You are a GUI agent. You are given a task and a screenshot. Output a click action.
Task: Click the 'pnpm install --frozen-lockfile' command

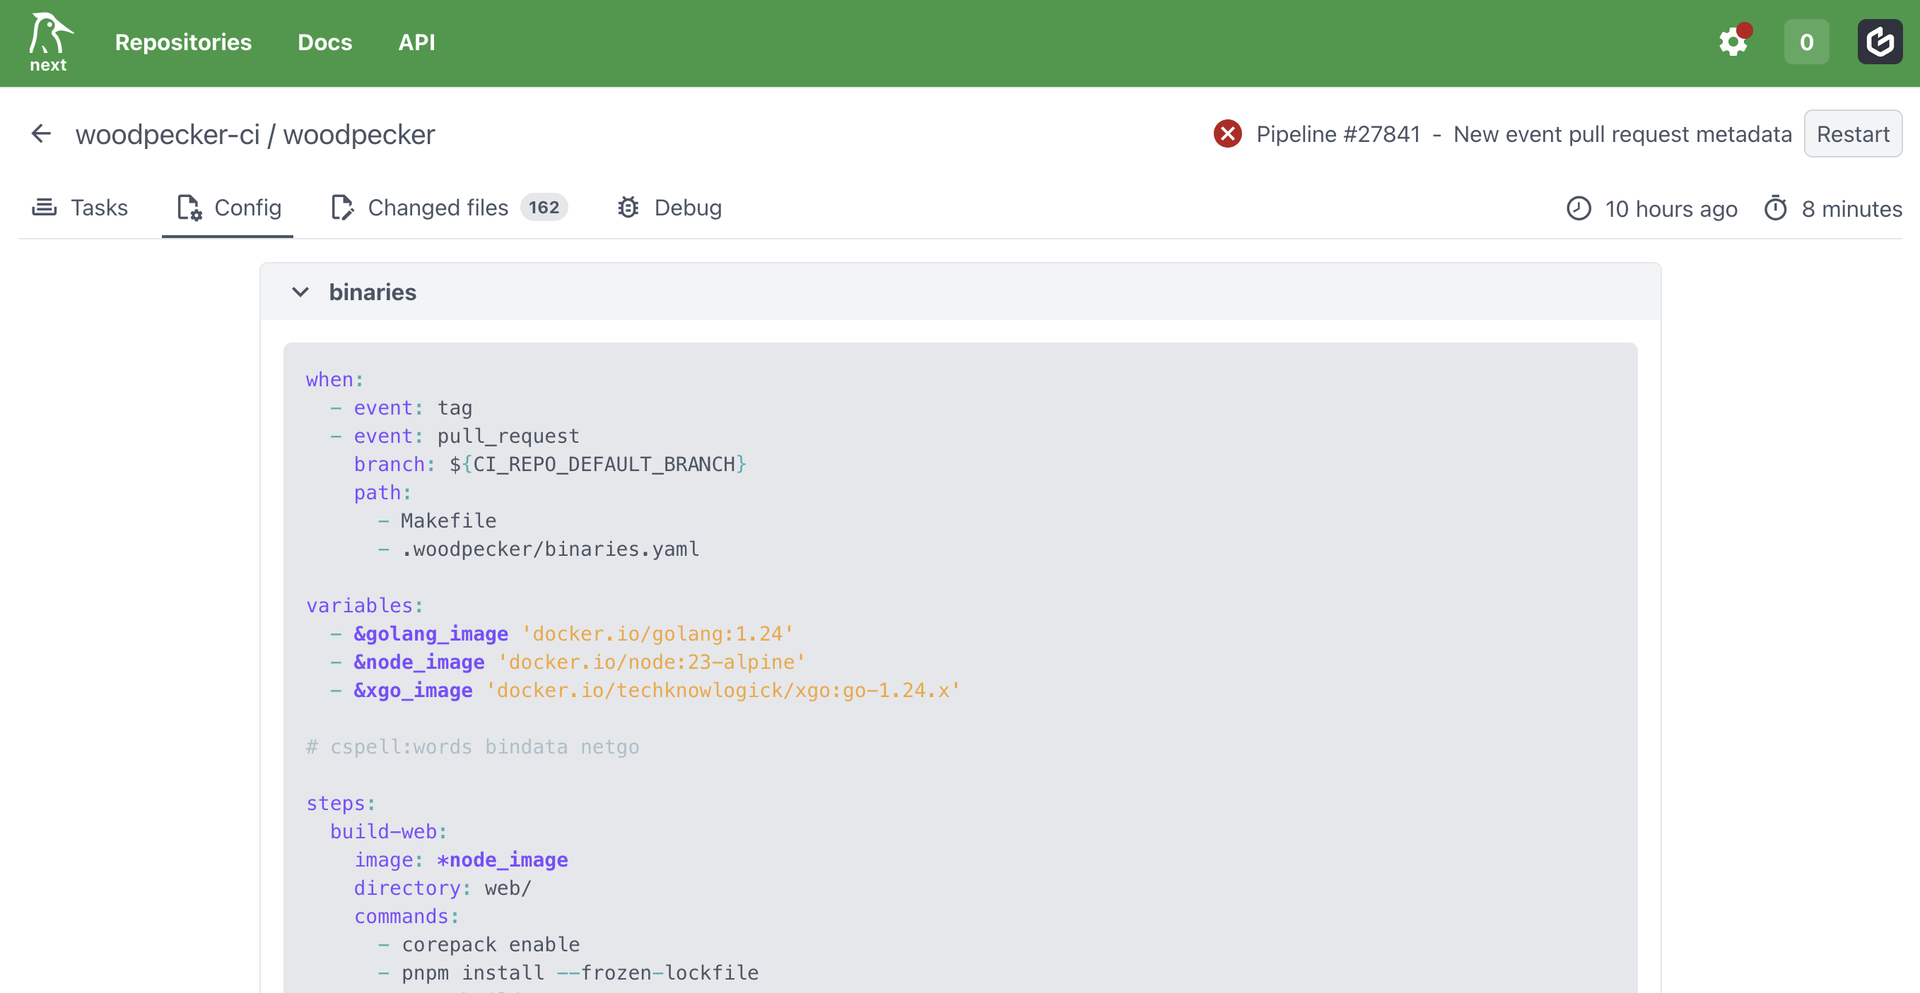pos(580,973)
